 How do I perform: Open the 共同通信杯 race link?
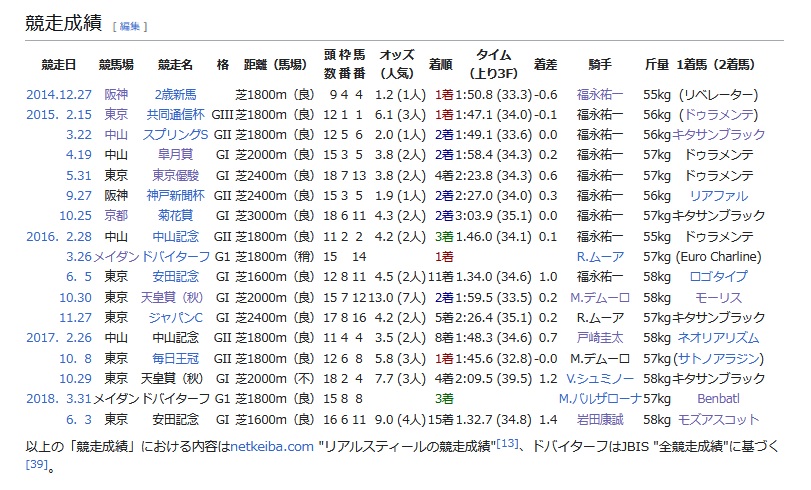tap(175, 114)
